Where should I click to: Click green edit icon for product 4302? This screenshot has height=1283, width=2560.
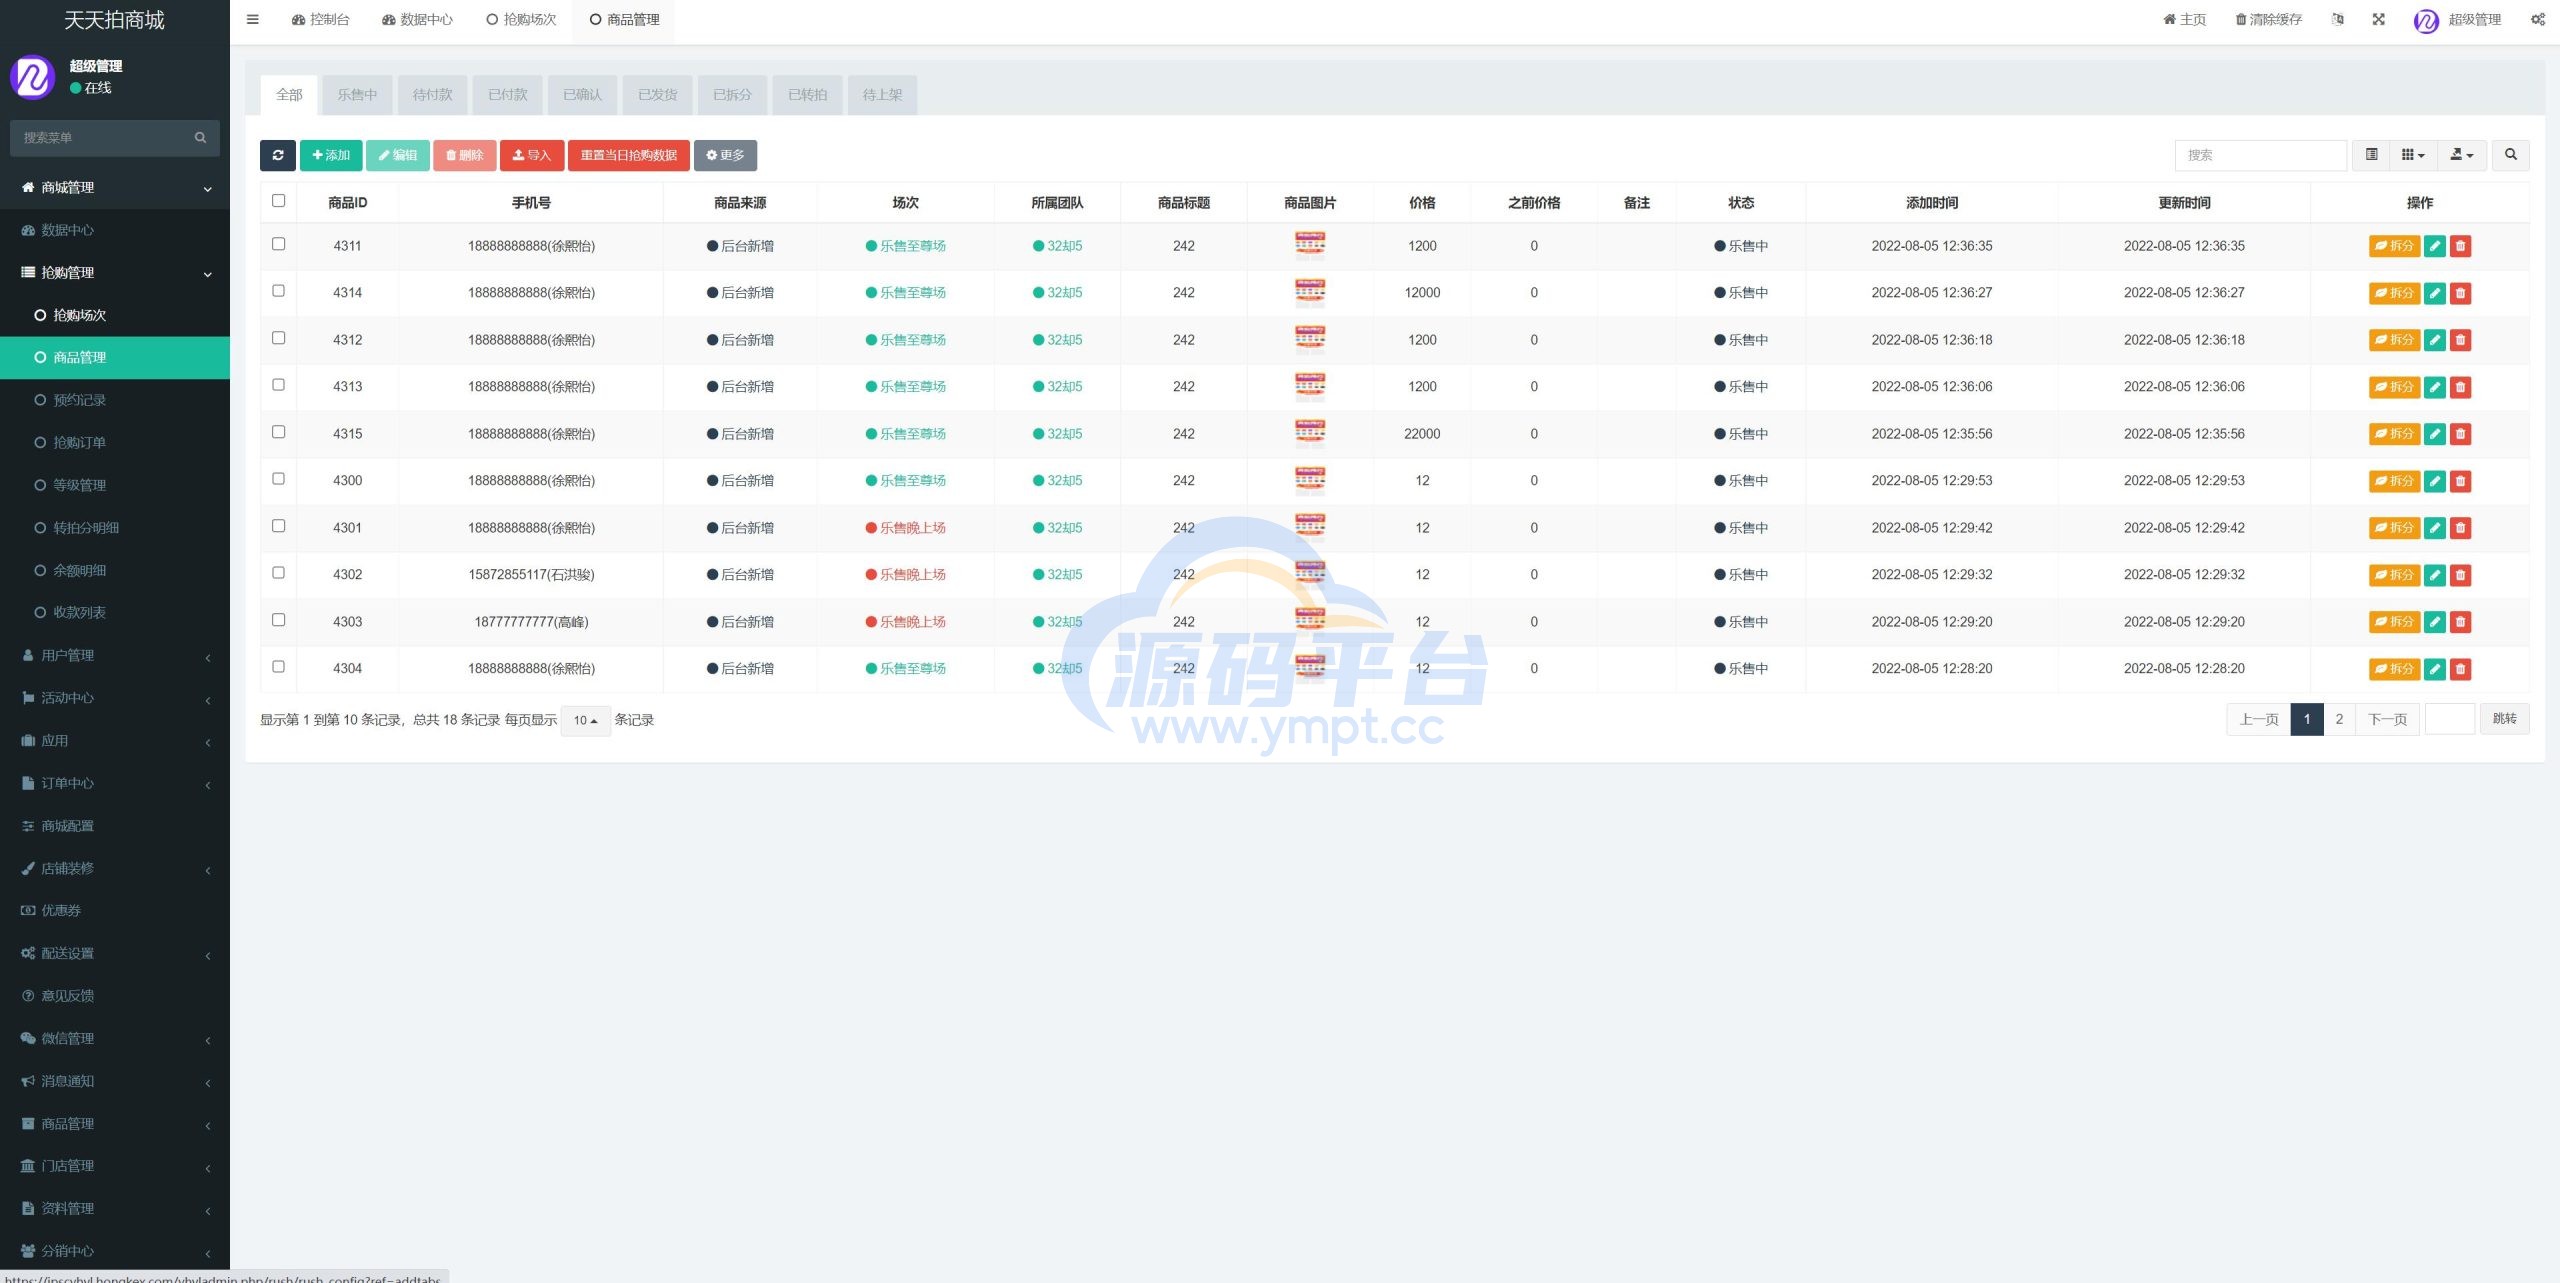2435,575
